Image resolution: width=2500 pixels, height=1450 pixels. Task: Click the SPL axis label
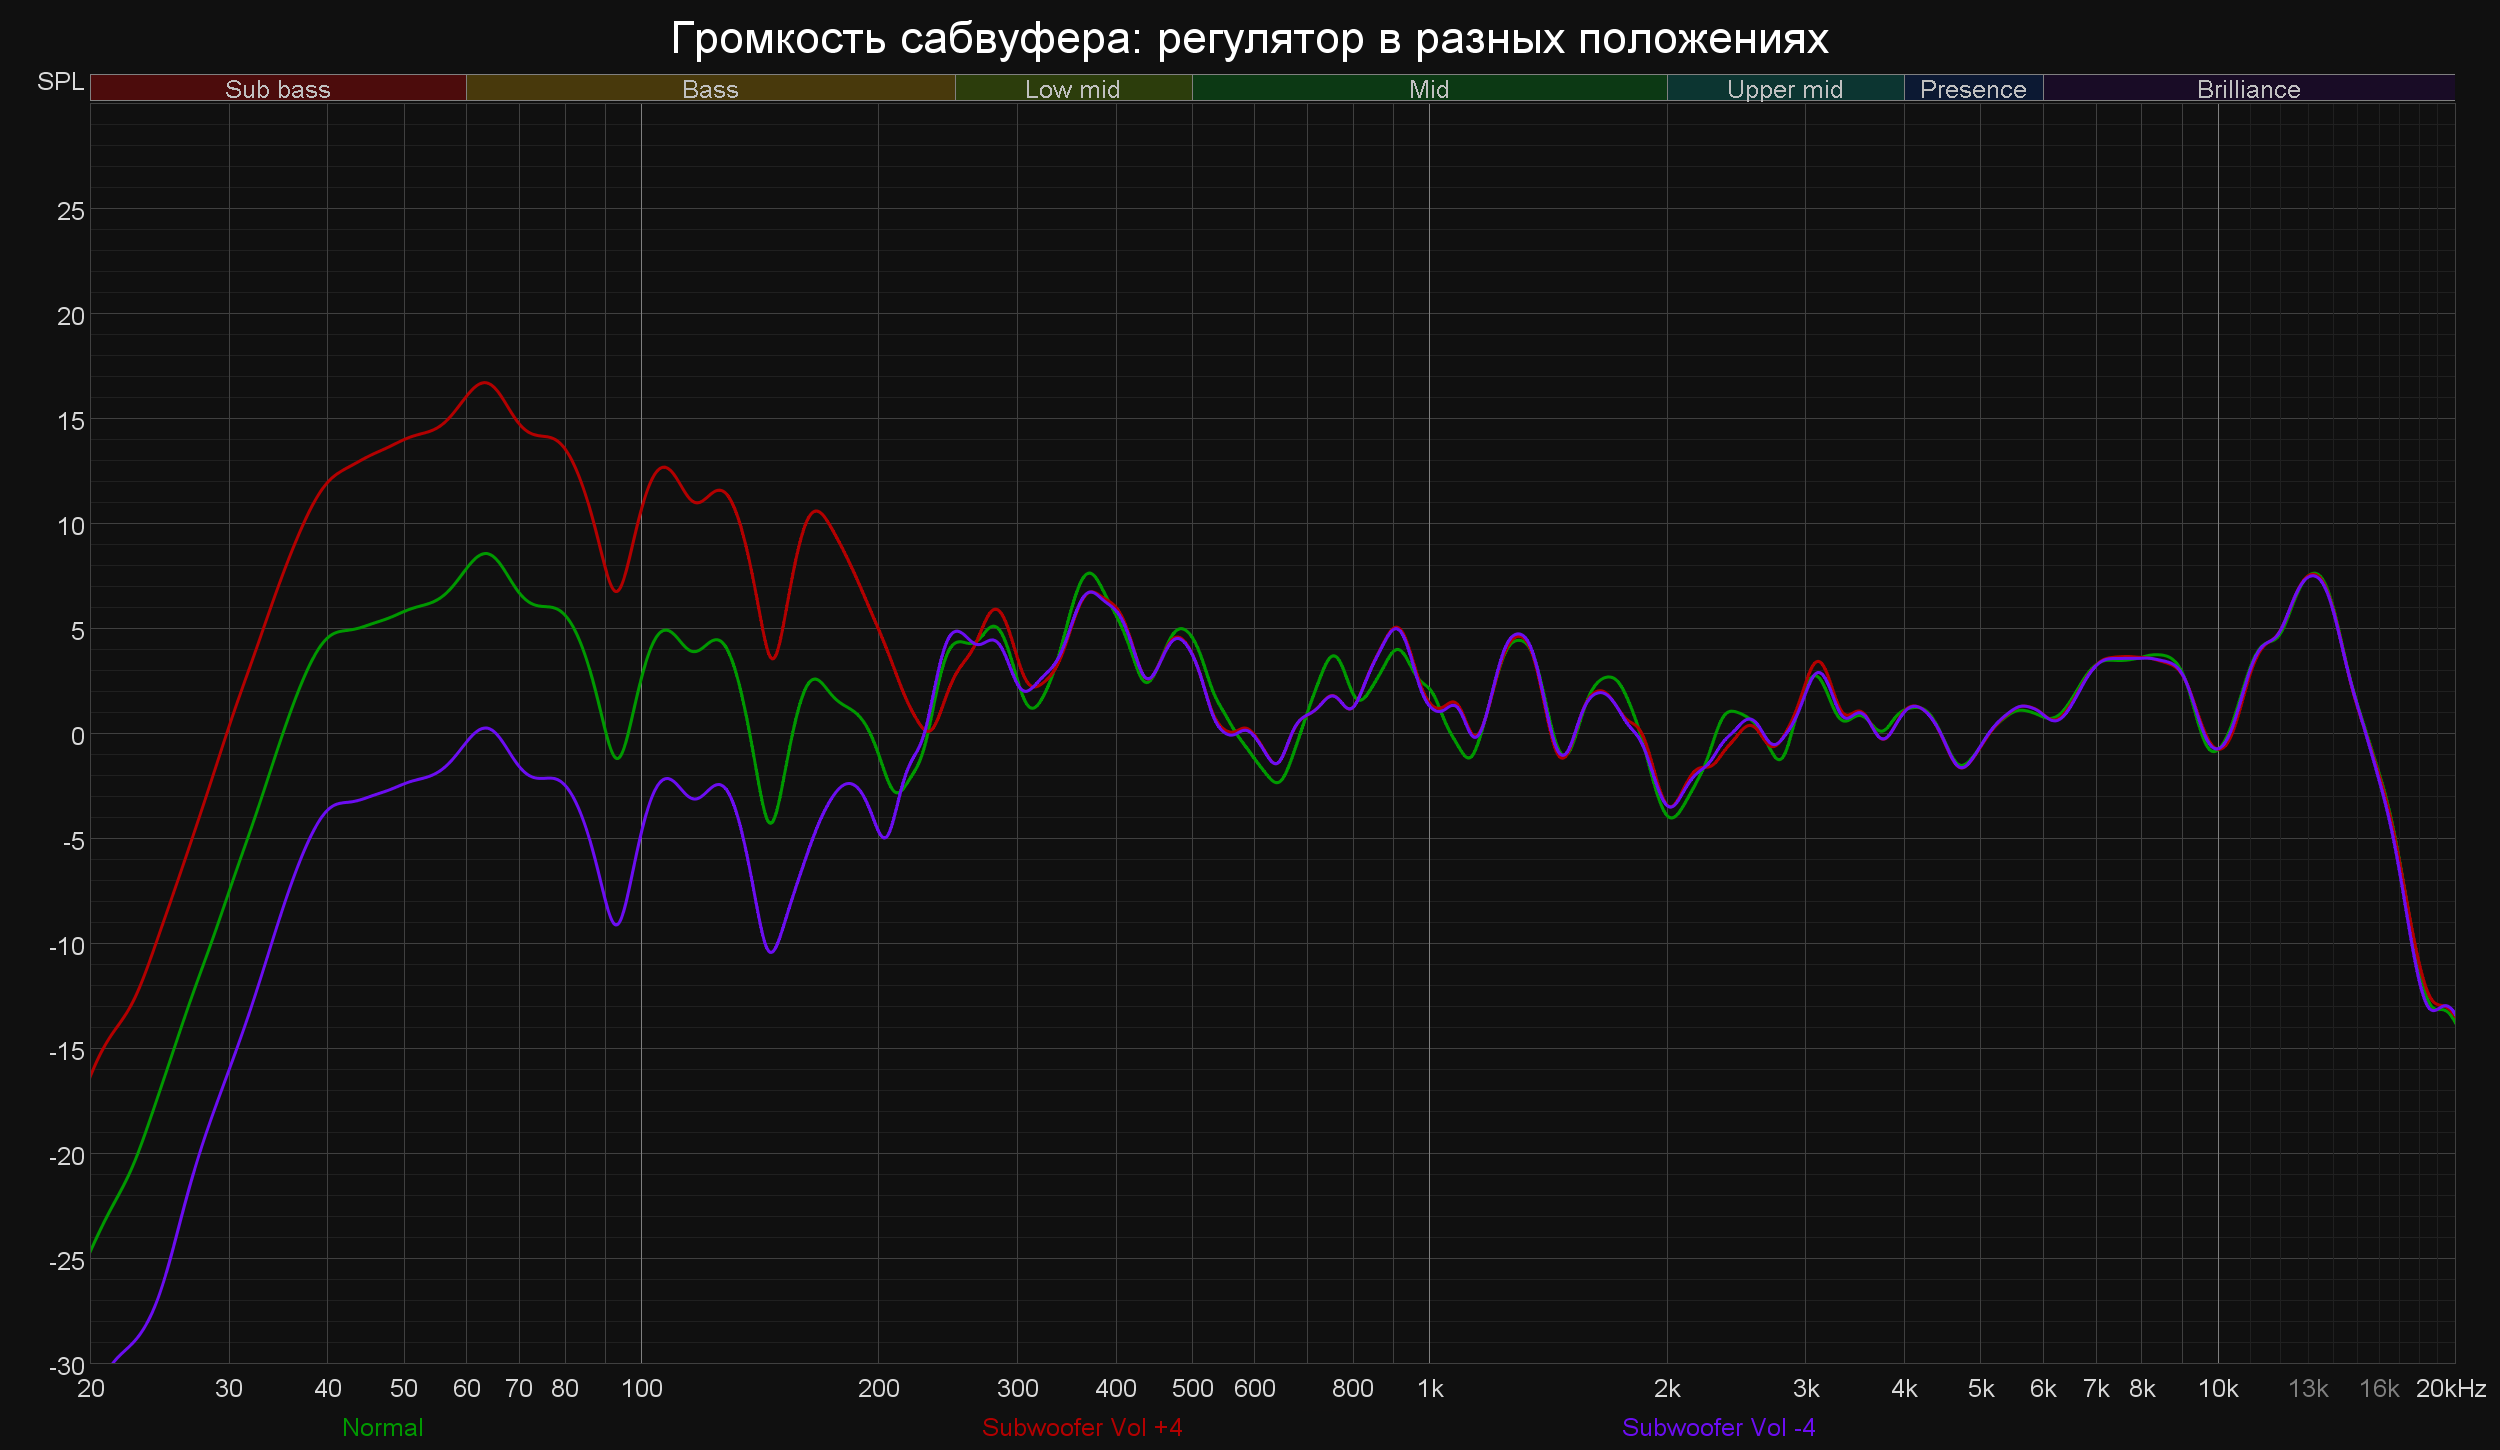[60, 82]
